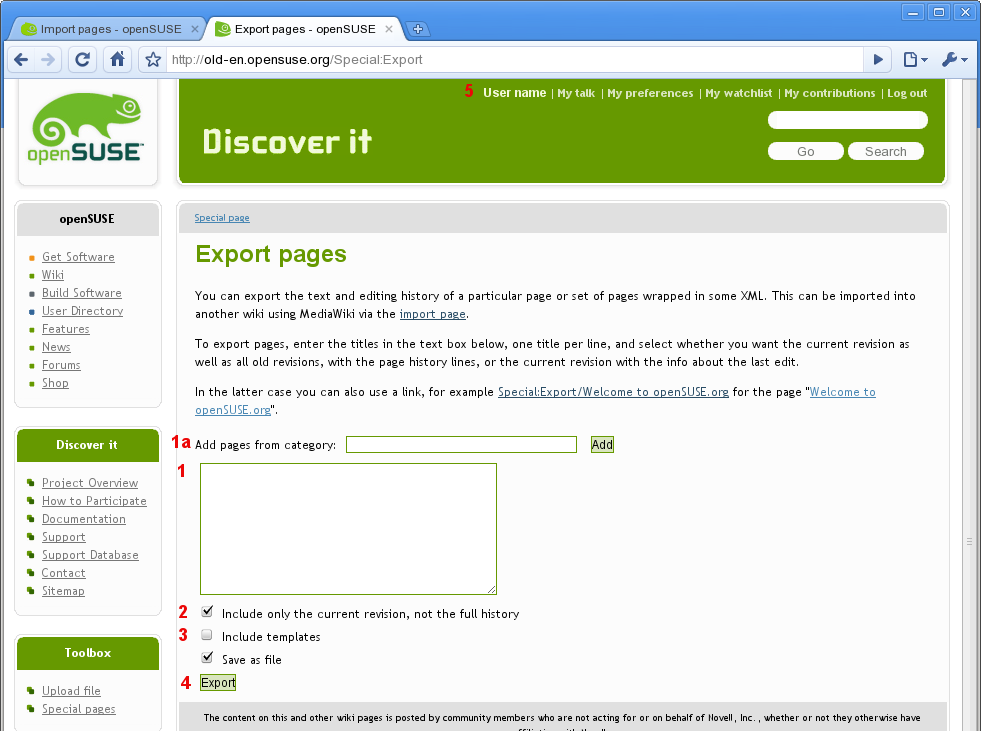
Task: Open Forums sidebar link
Action: click(x=61, y=365)
